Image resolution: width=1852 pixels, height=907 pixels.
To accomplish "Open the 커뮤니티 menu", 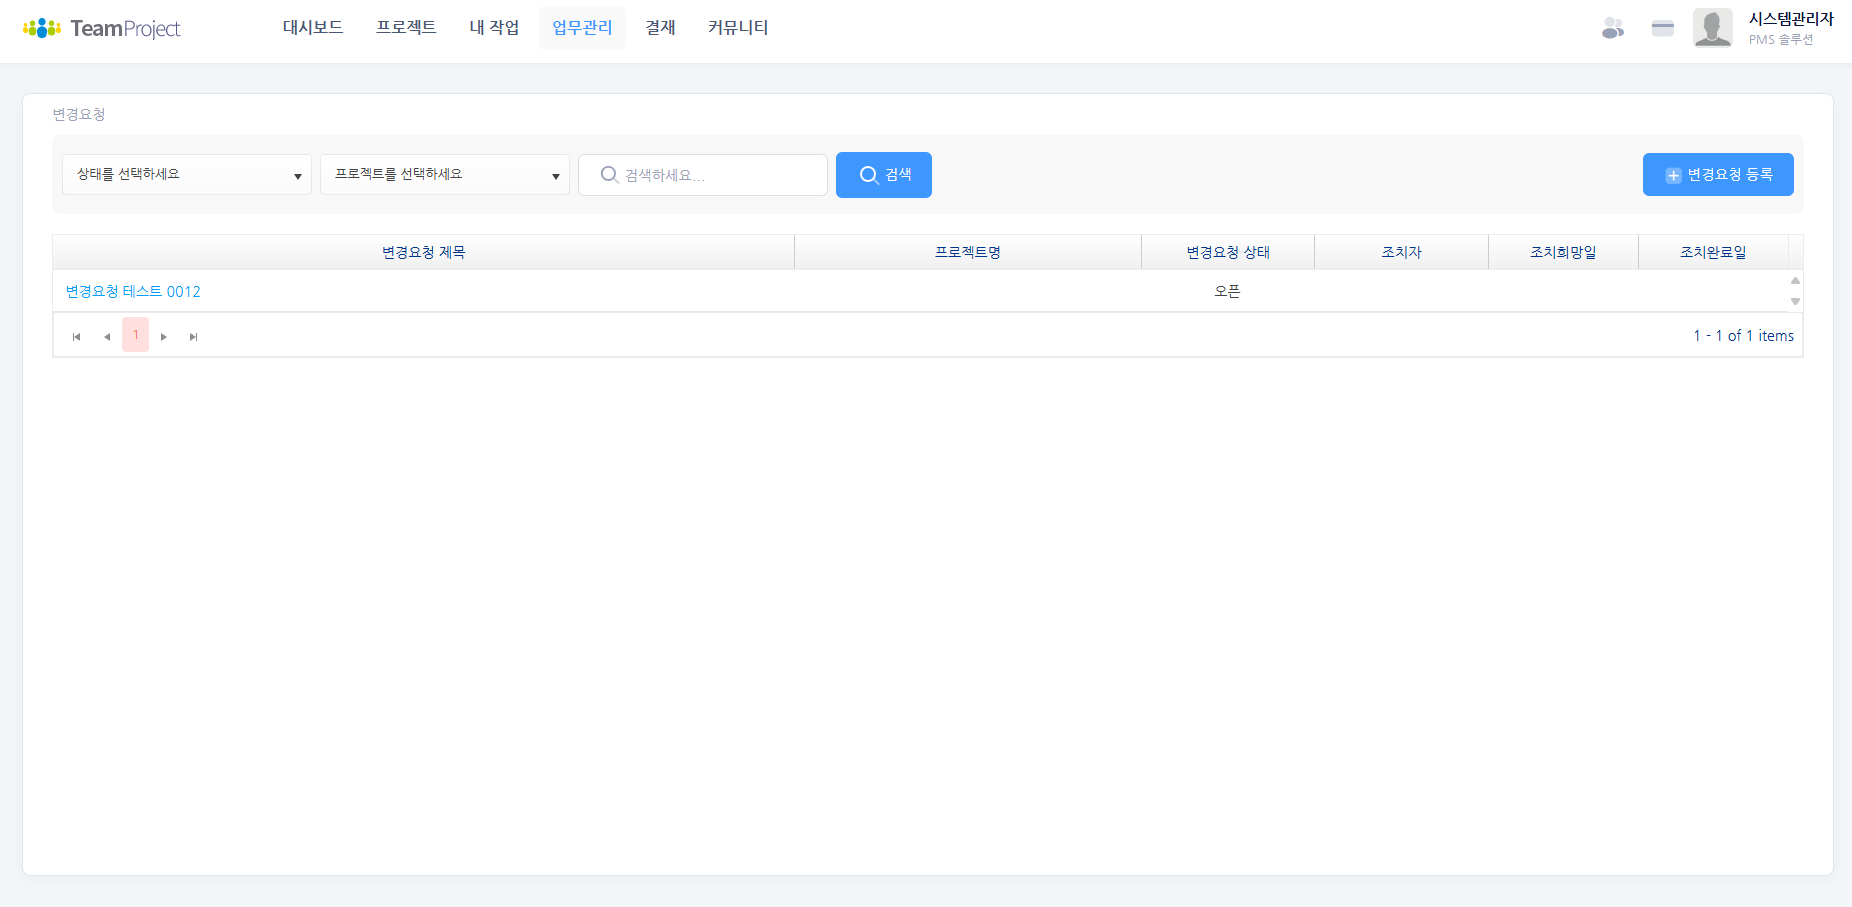I will pyautogui.click(x=738, y=28).
